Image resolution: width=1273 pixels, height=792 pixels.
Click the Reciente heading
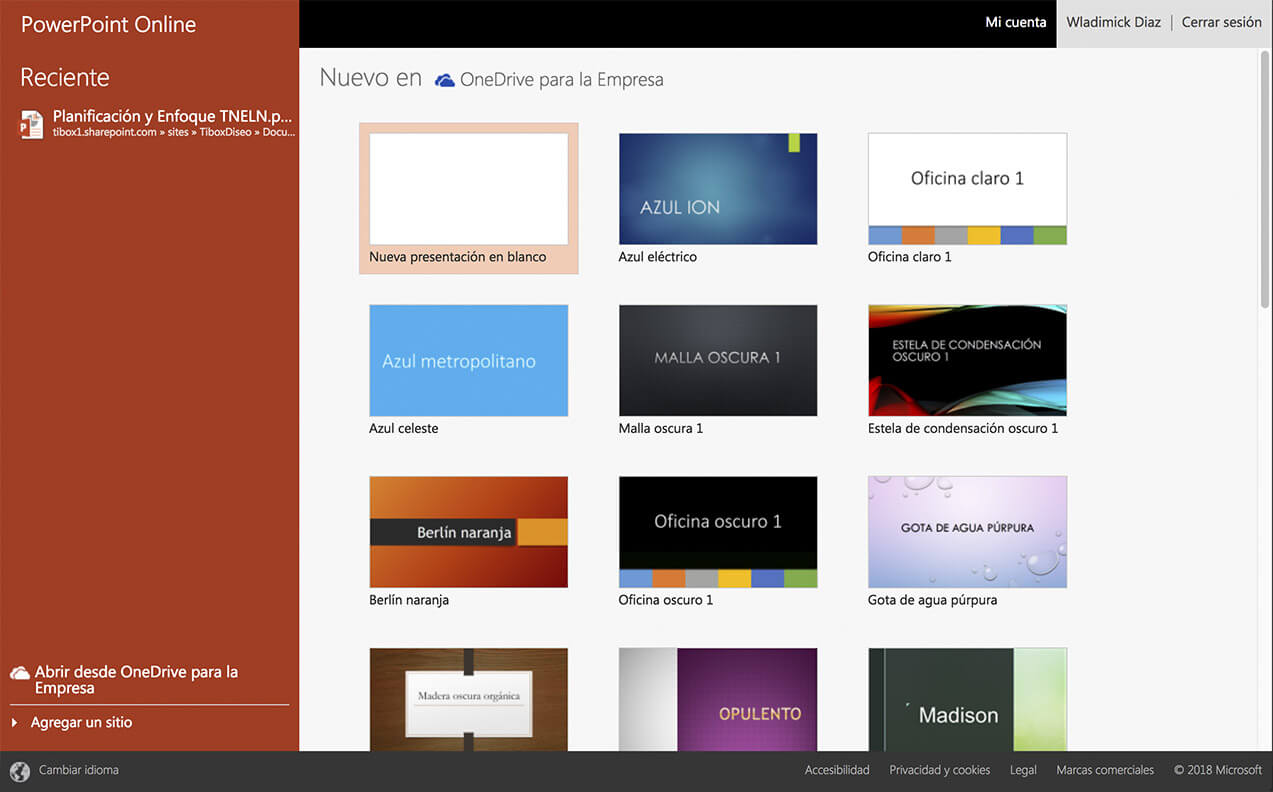65,77
